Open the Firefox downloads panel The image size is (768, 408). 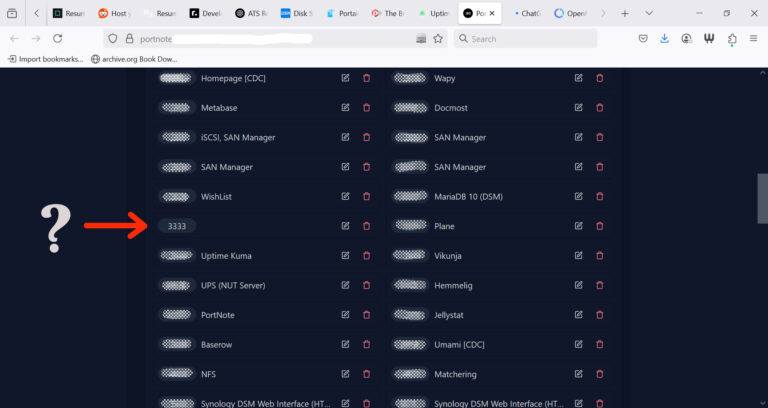[x=664, y=38]
